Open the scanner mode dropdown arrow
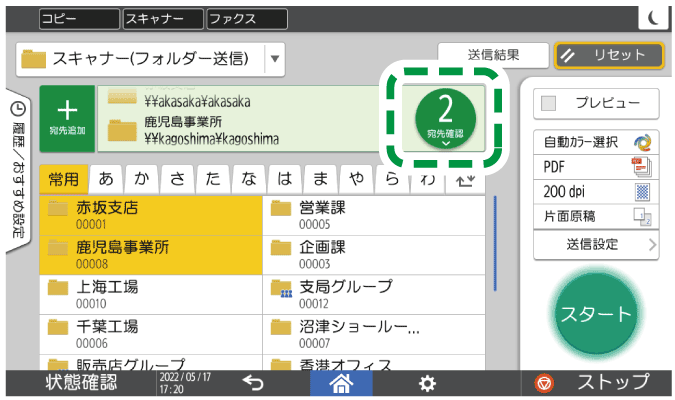The height and width of the screenshot is (400, 675). click(275, 59)
